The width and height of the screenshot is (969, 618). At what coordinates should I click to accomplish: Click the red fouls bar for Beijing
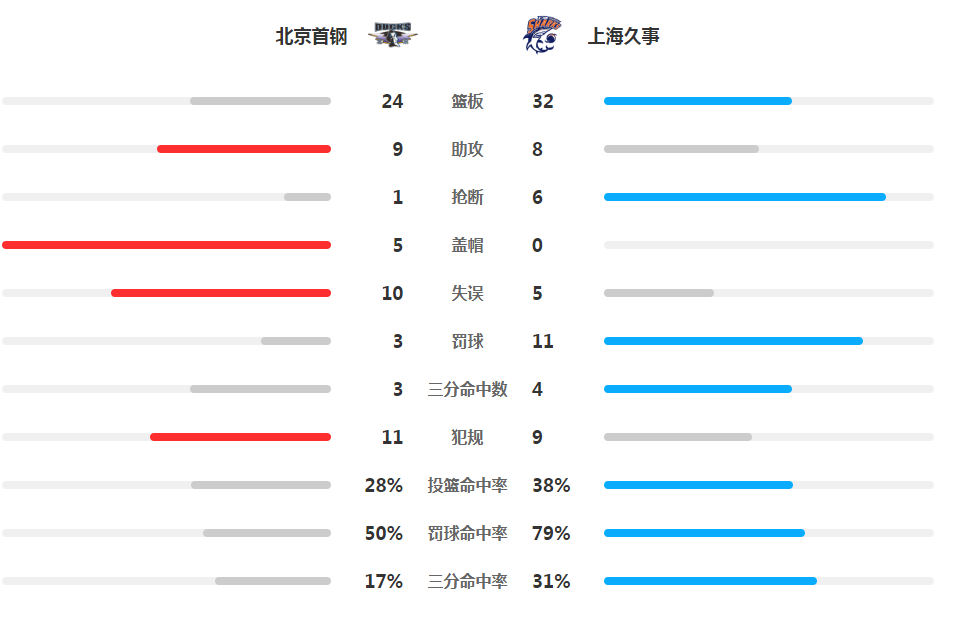pos(240,437)
